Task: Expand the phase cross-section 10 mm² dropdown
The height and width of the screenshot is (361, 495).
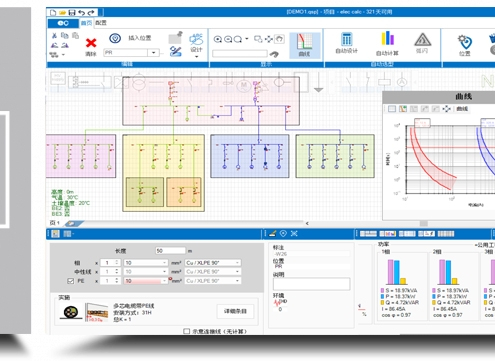Action: point(145,263)
